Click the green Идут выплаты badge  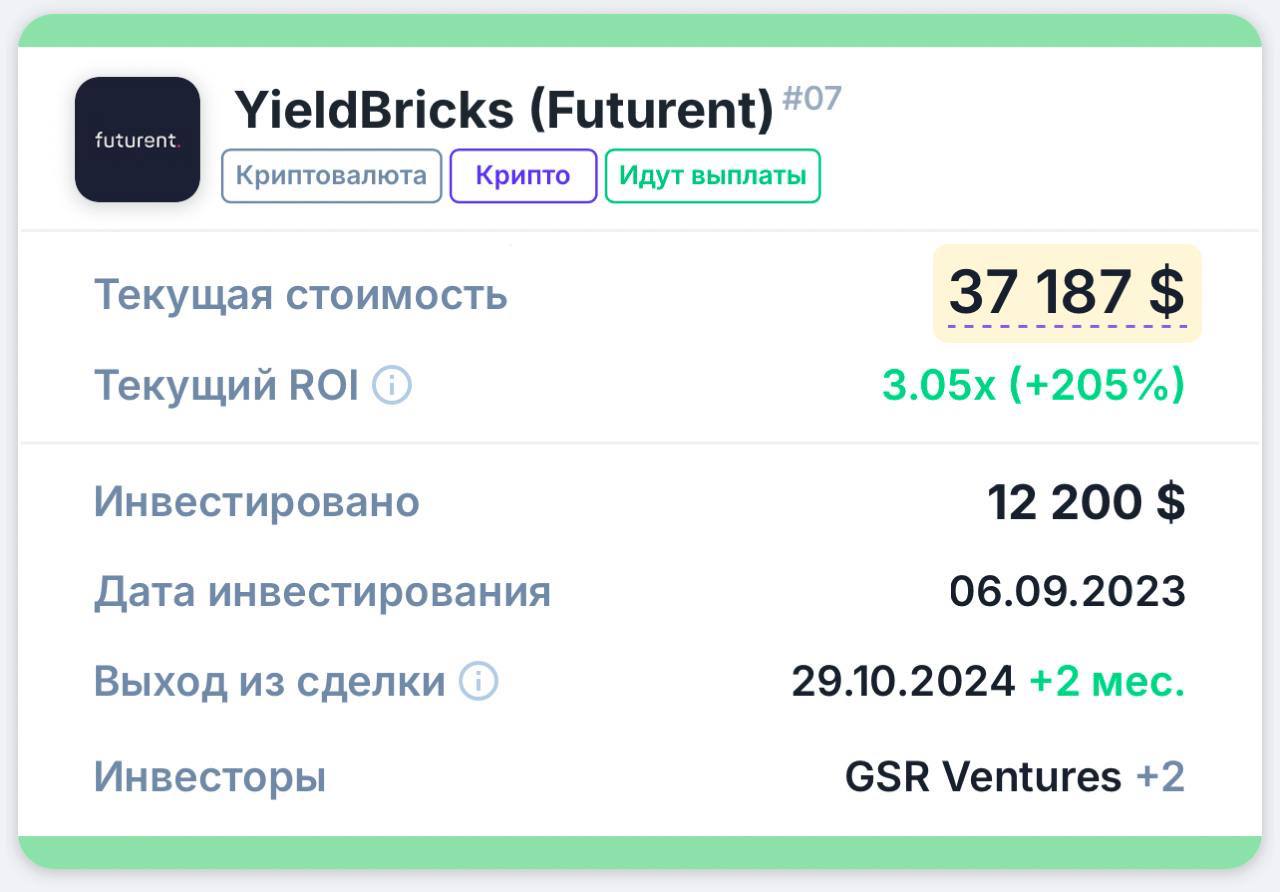[x=712, y=176]
